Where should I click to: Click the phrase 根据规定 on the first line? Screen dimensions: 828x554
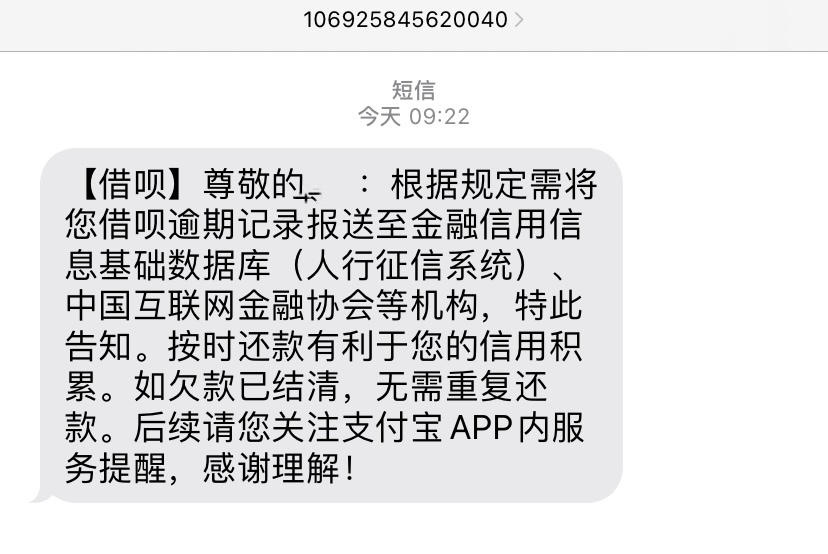point(459,184)
